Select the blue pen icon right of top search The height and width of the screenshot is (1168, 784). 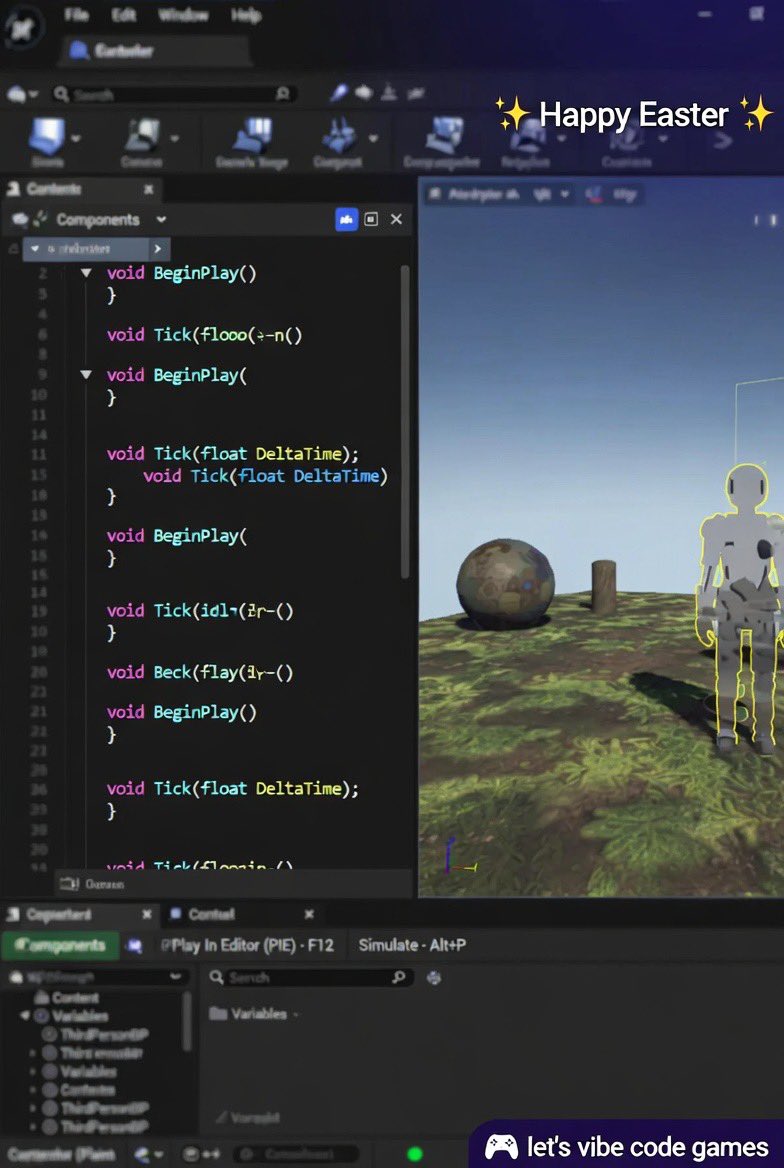pyautogui.click(x=338, y=92)
